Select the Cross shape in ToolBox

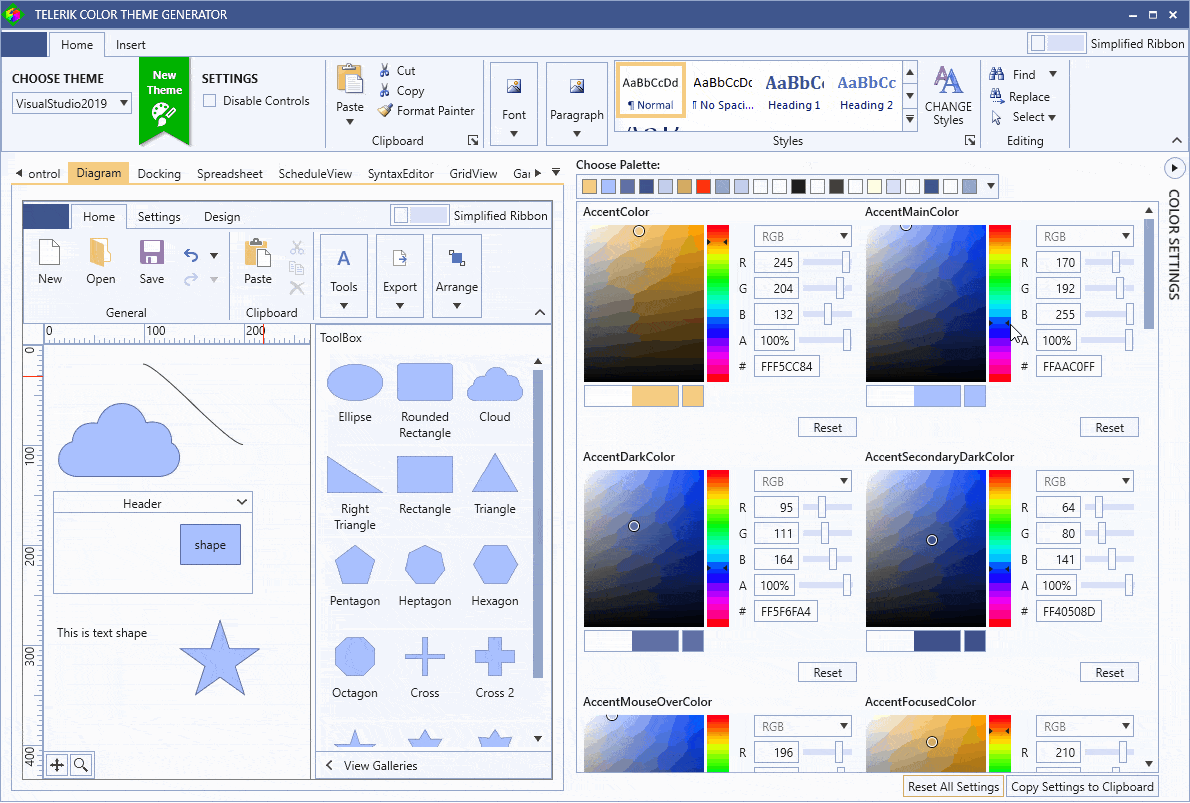click(424, 657)
